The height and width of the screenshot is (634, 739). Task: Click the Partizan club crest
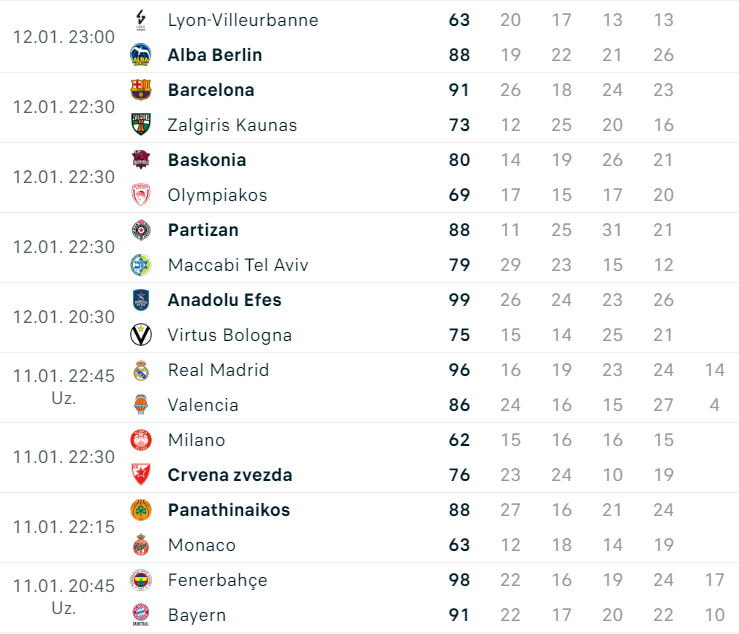141,230
